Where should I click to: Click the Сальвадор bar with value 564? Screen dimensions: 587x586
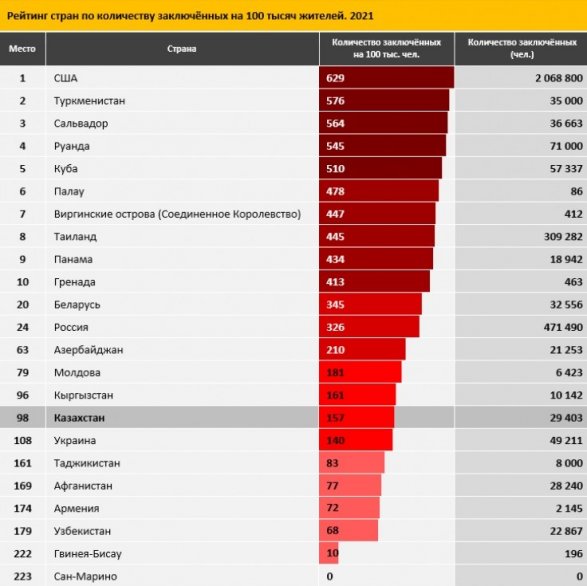pos(383,123)
